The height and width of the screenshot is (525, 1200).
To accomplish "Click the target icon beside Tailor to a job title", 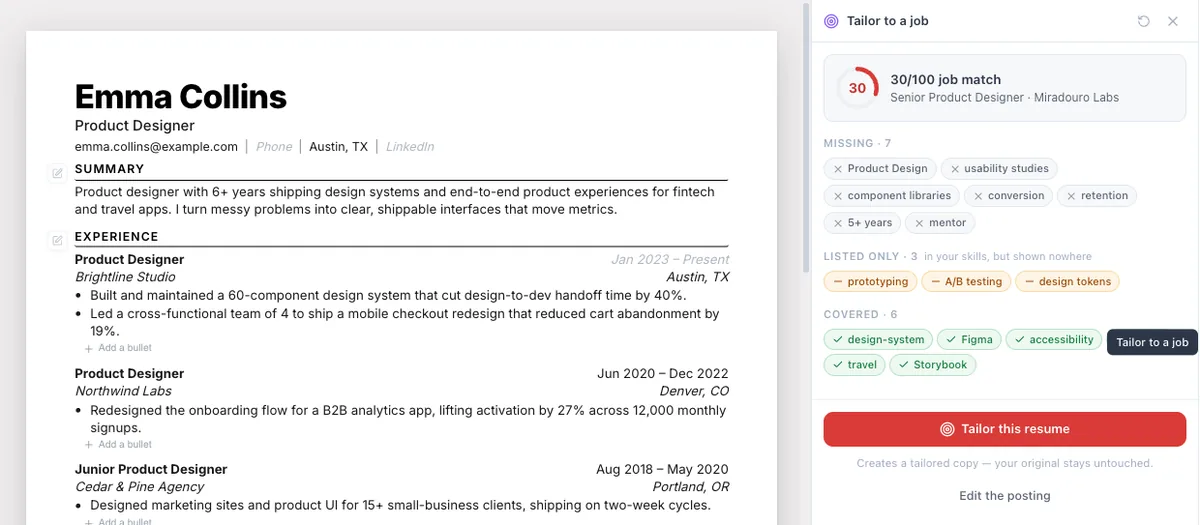I will 831,21.
